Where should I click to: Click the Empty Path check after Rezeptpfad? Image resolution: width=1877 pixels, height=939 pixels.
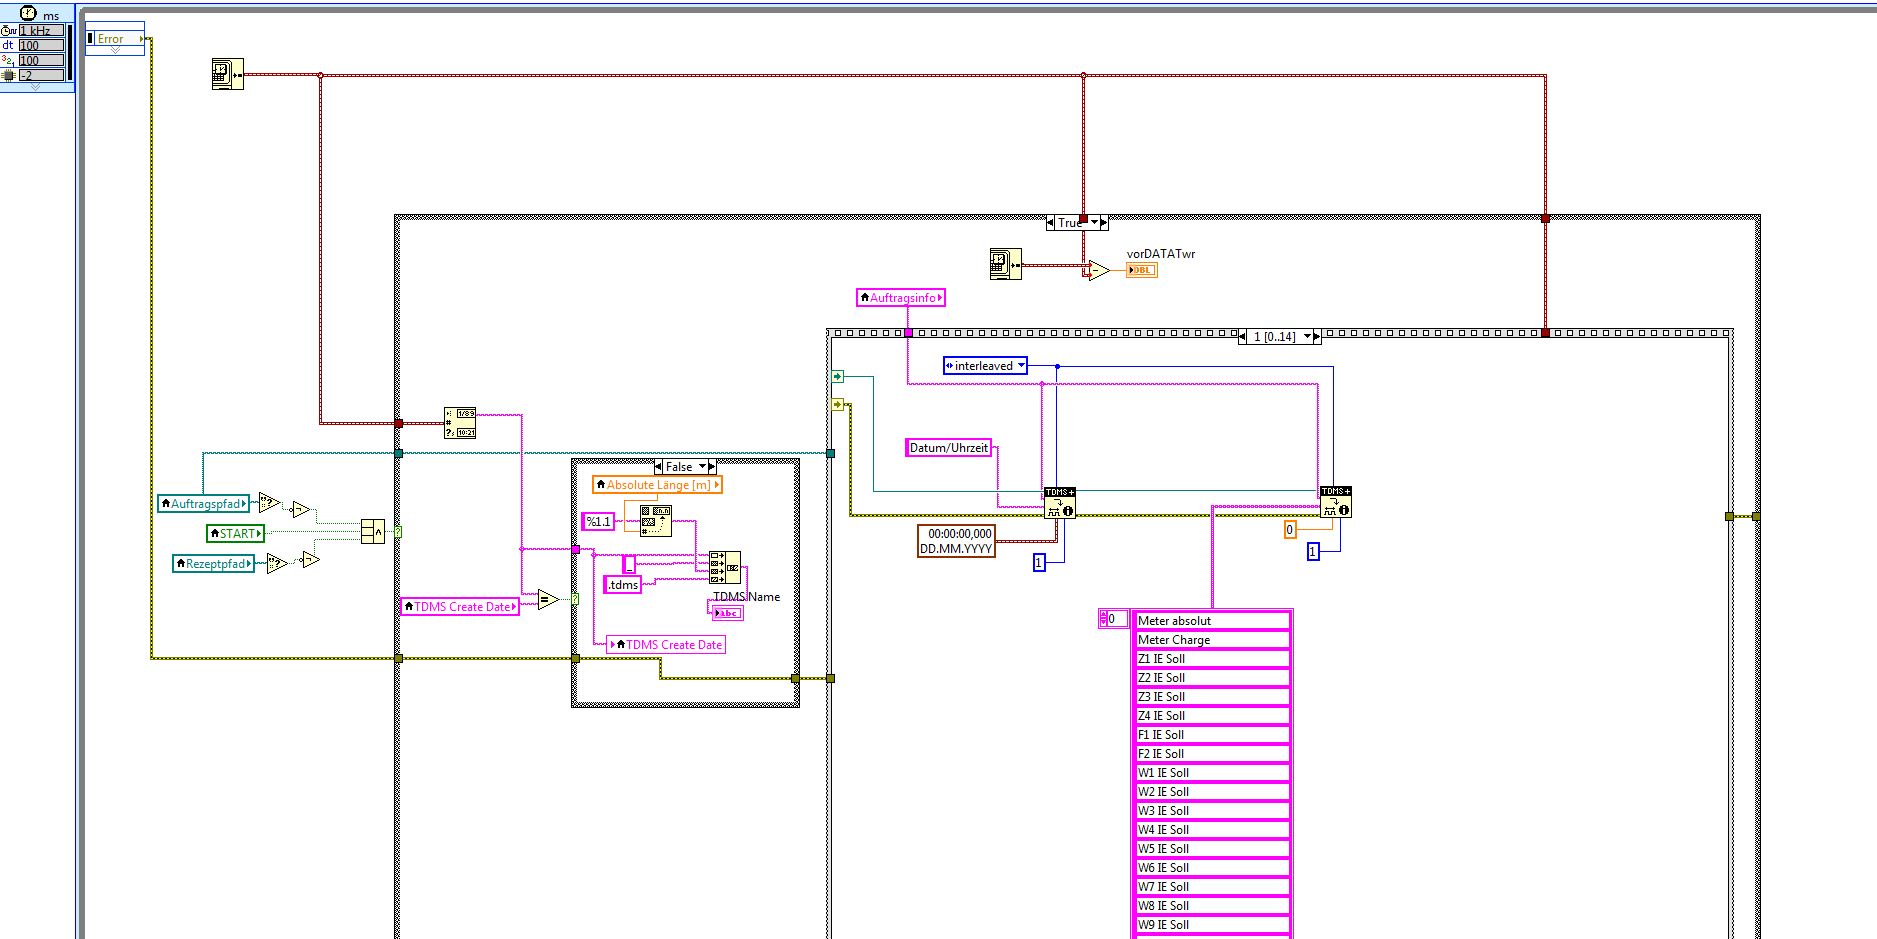(x=277, y=564)
